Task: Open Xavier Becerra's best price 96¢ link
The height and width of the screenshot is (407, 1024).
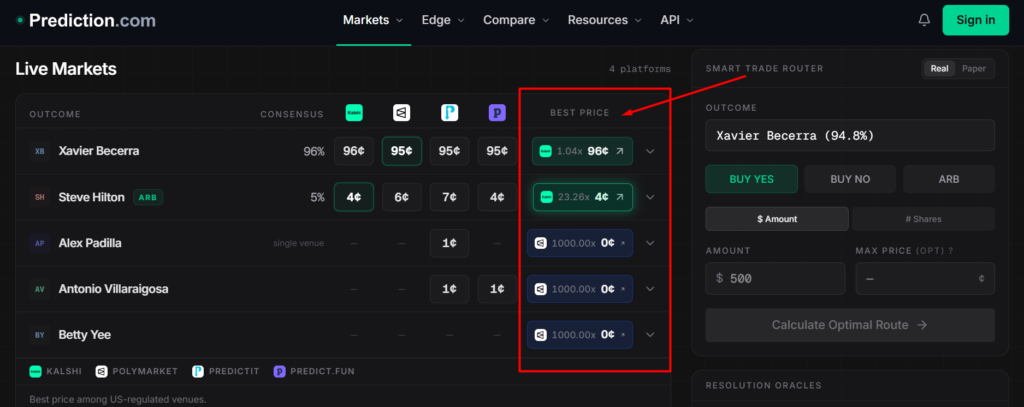Action: 582,151
